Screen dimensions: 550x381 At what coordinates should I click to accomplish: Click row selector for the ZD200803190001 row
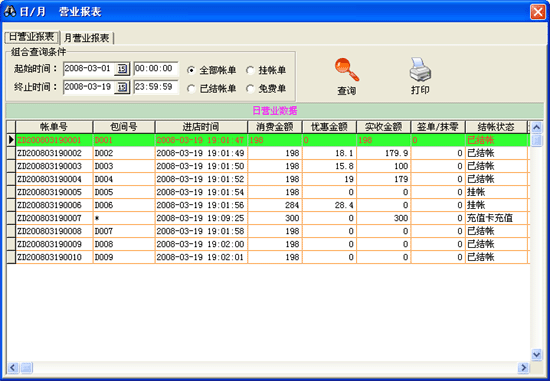(11, 140)
